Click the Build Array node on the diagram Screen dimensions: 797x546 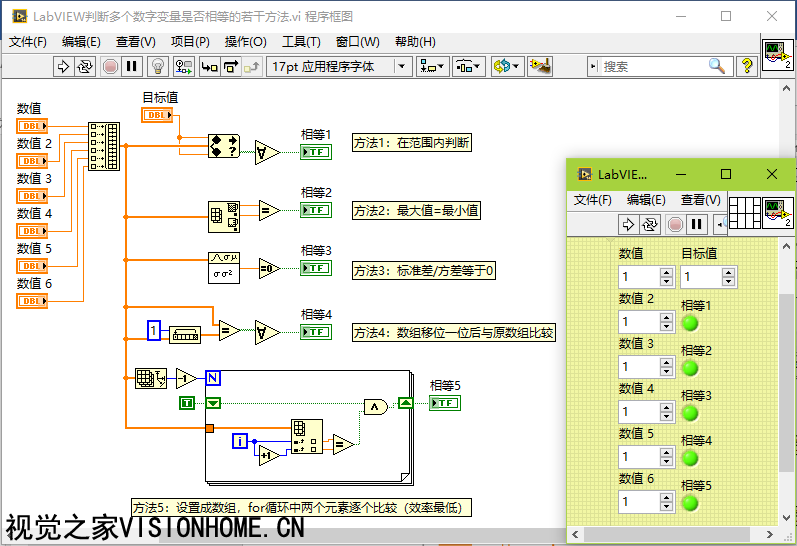(x=104, y=146)
